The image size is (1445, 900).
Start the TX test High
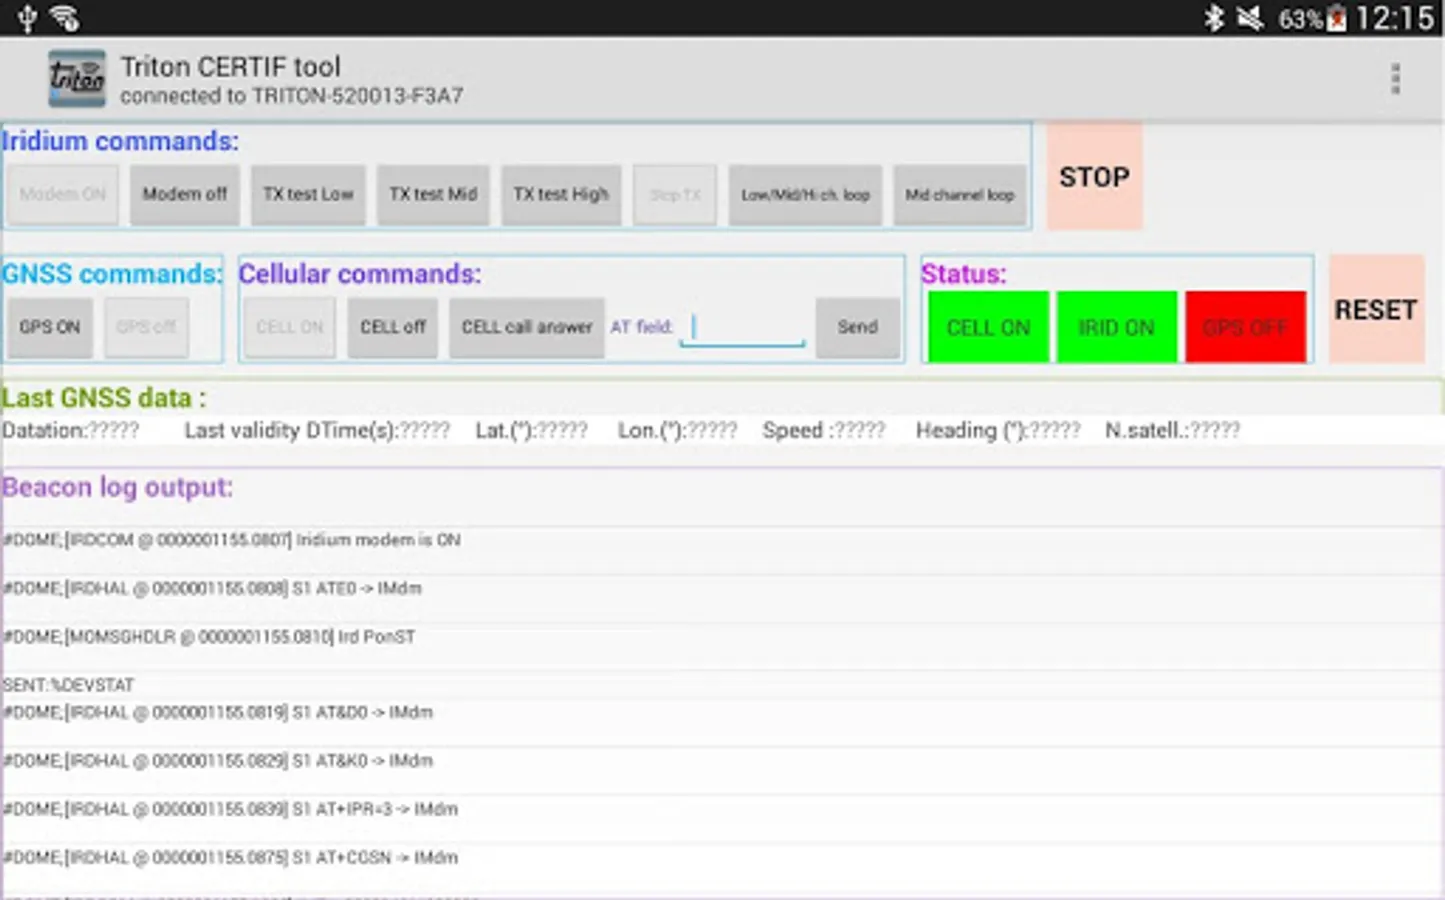click(561, 194)
